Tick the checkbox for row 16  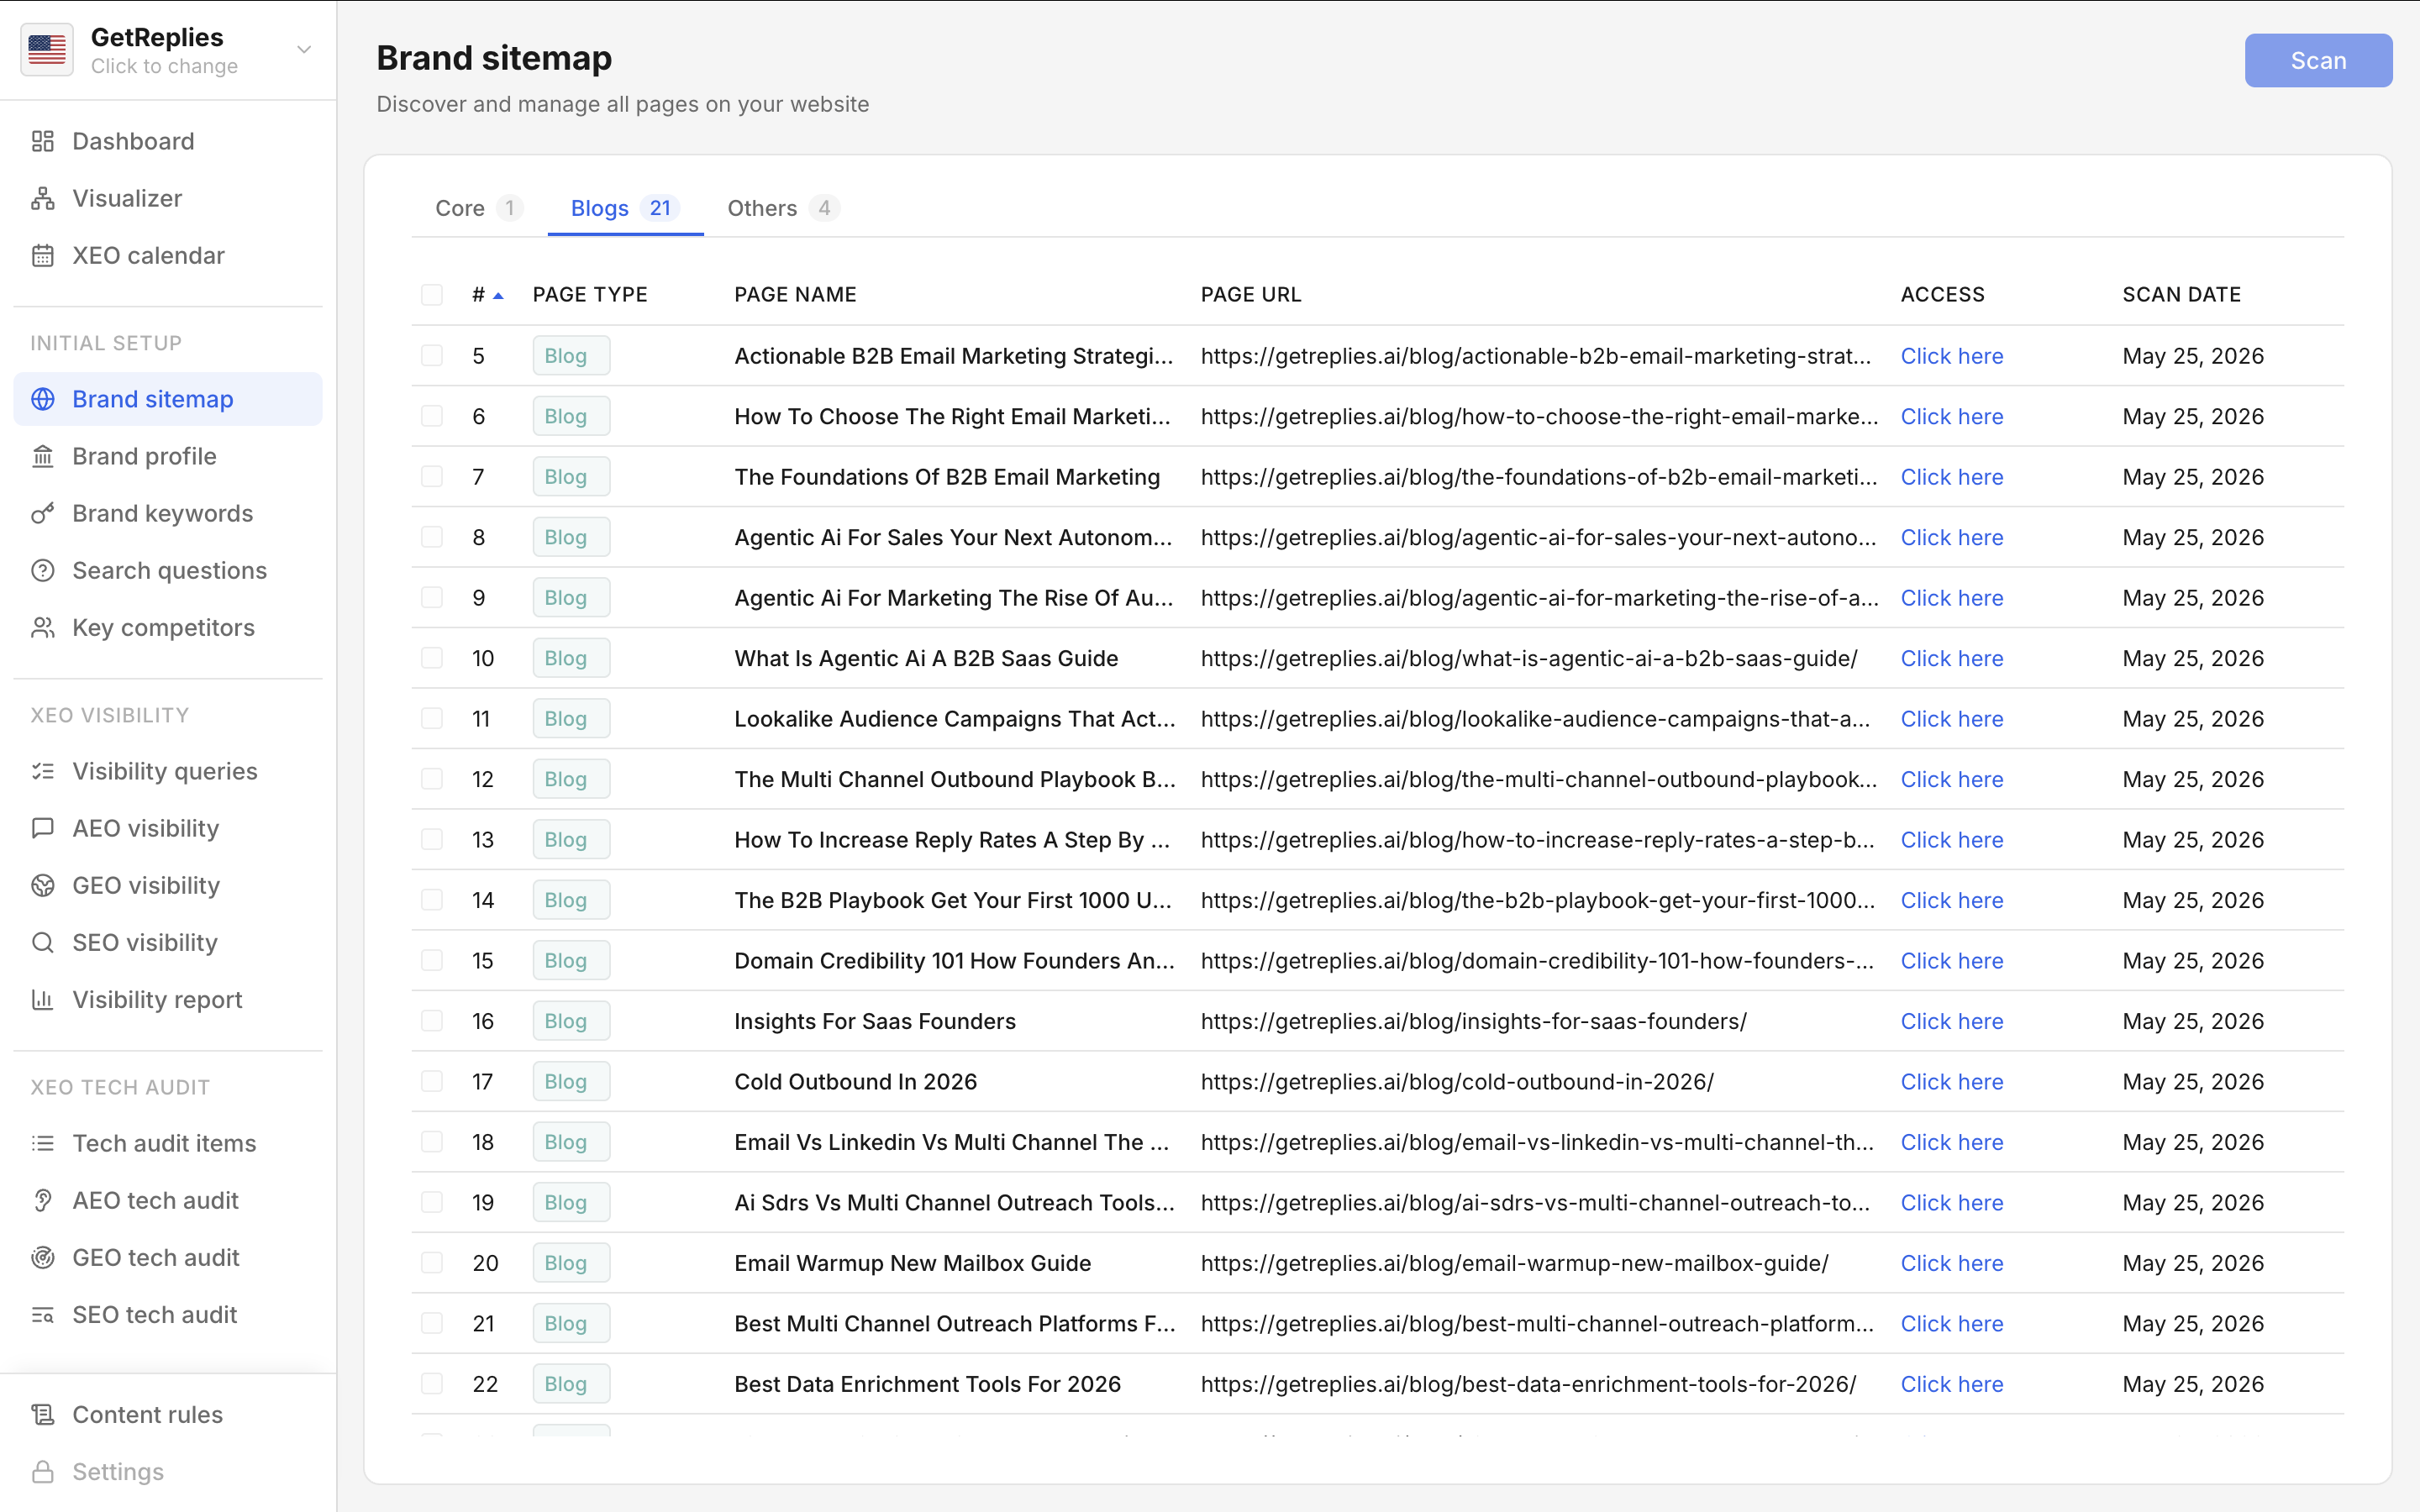(432, 1020)
